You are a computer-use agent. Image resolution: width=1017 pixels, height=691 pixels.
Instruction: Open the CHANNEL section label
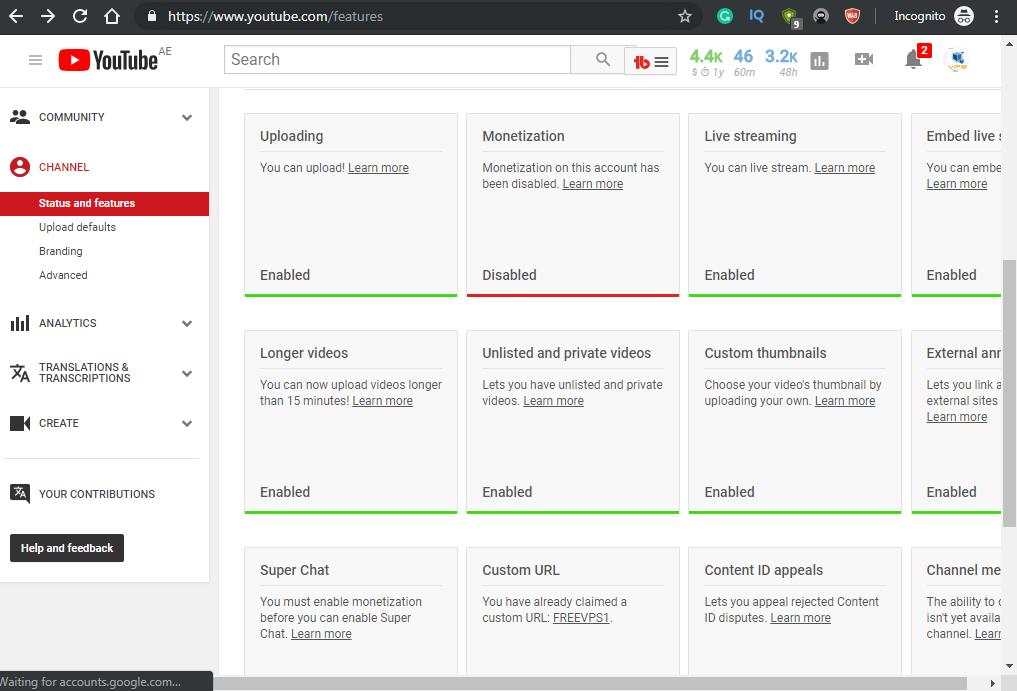[x=64, y=167]
